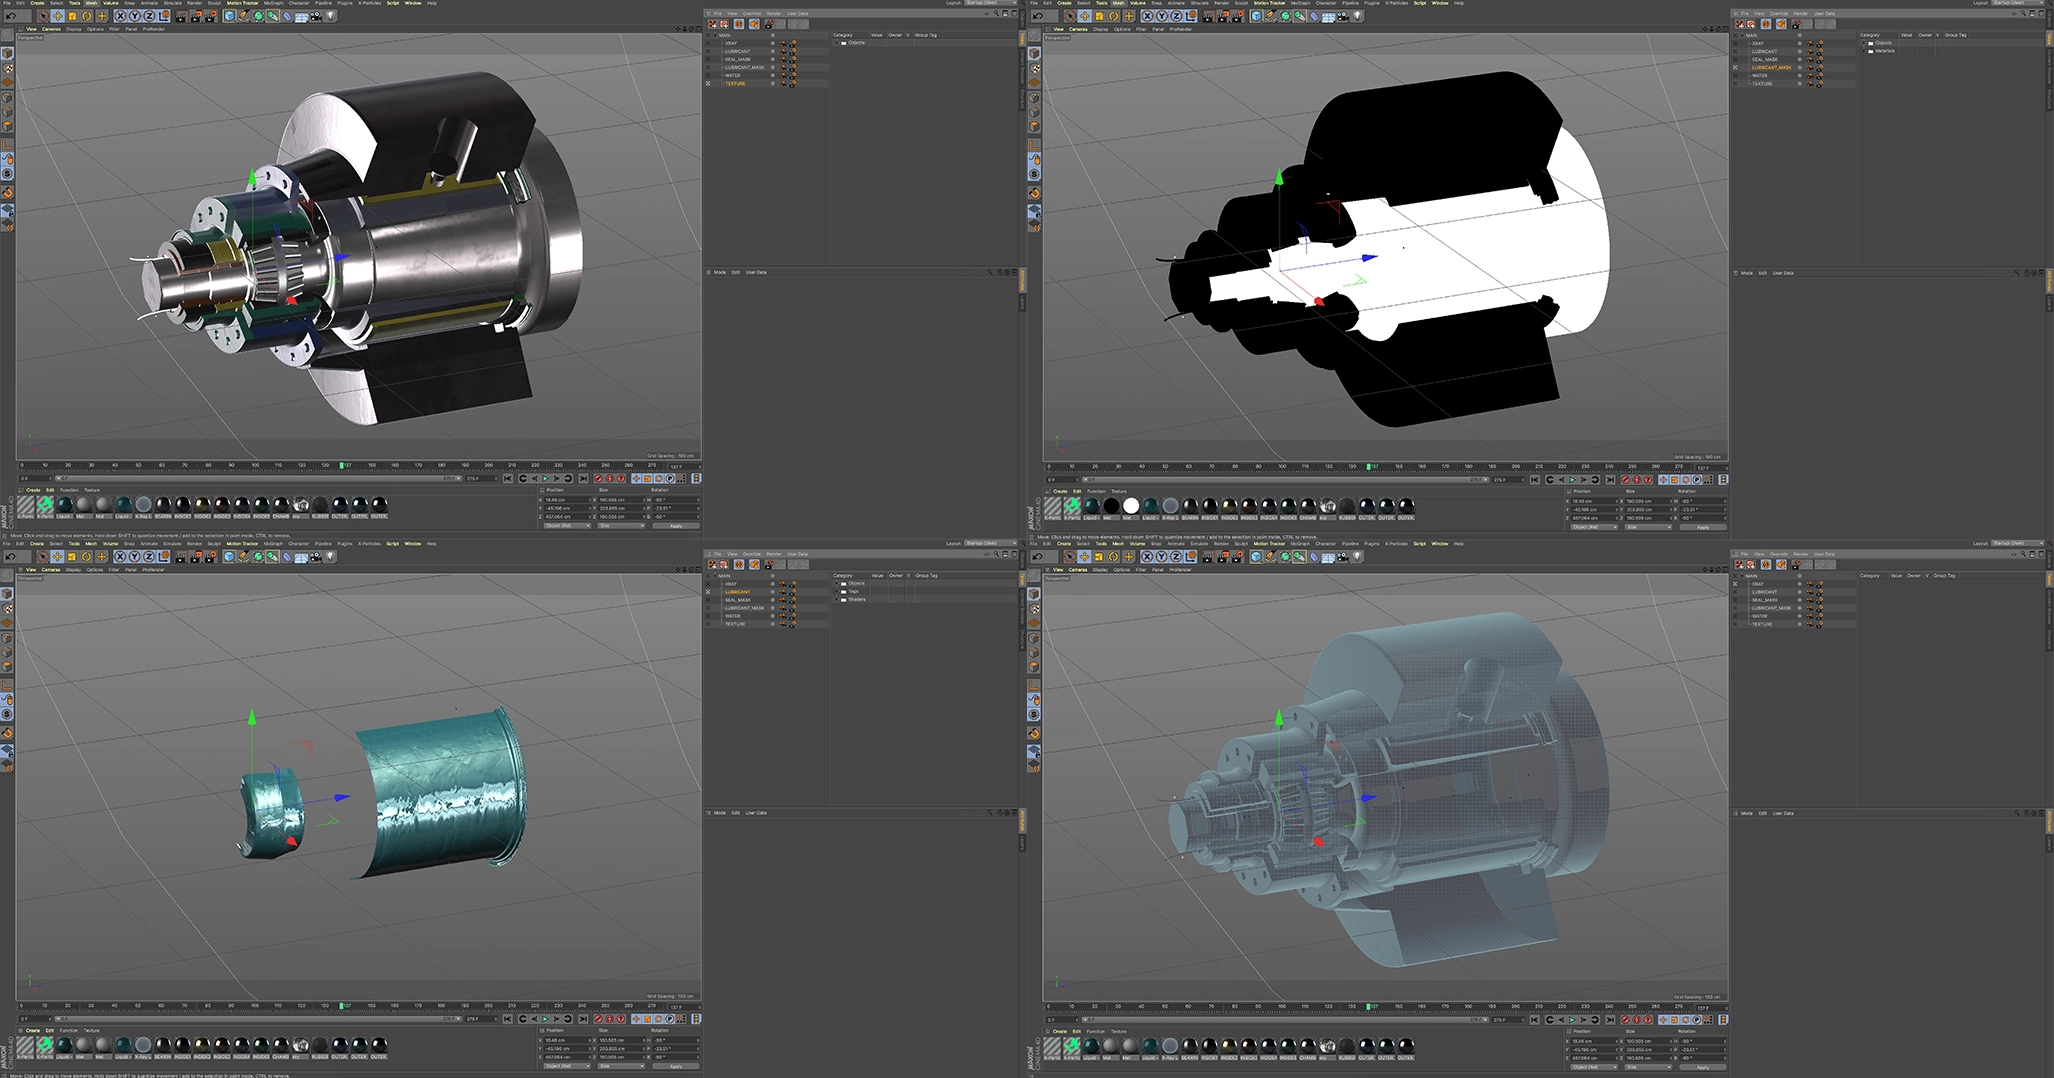Screen dimensions: 2054x1078
Task: Select the Live Selection arrow tool
Action: [43, 17]
